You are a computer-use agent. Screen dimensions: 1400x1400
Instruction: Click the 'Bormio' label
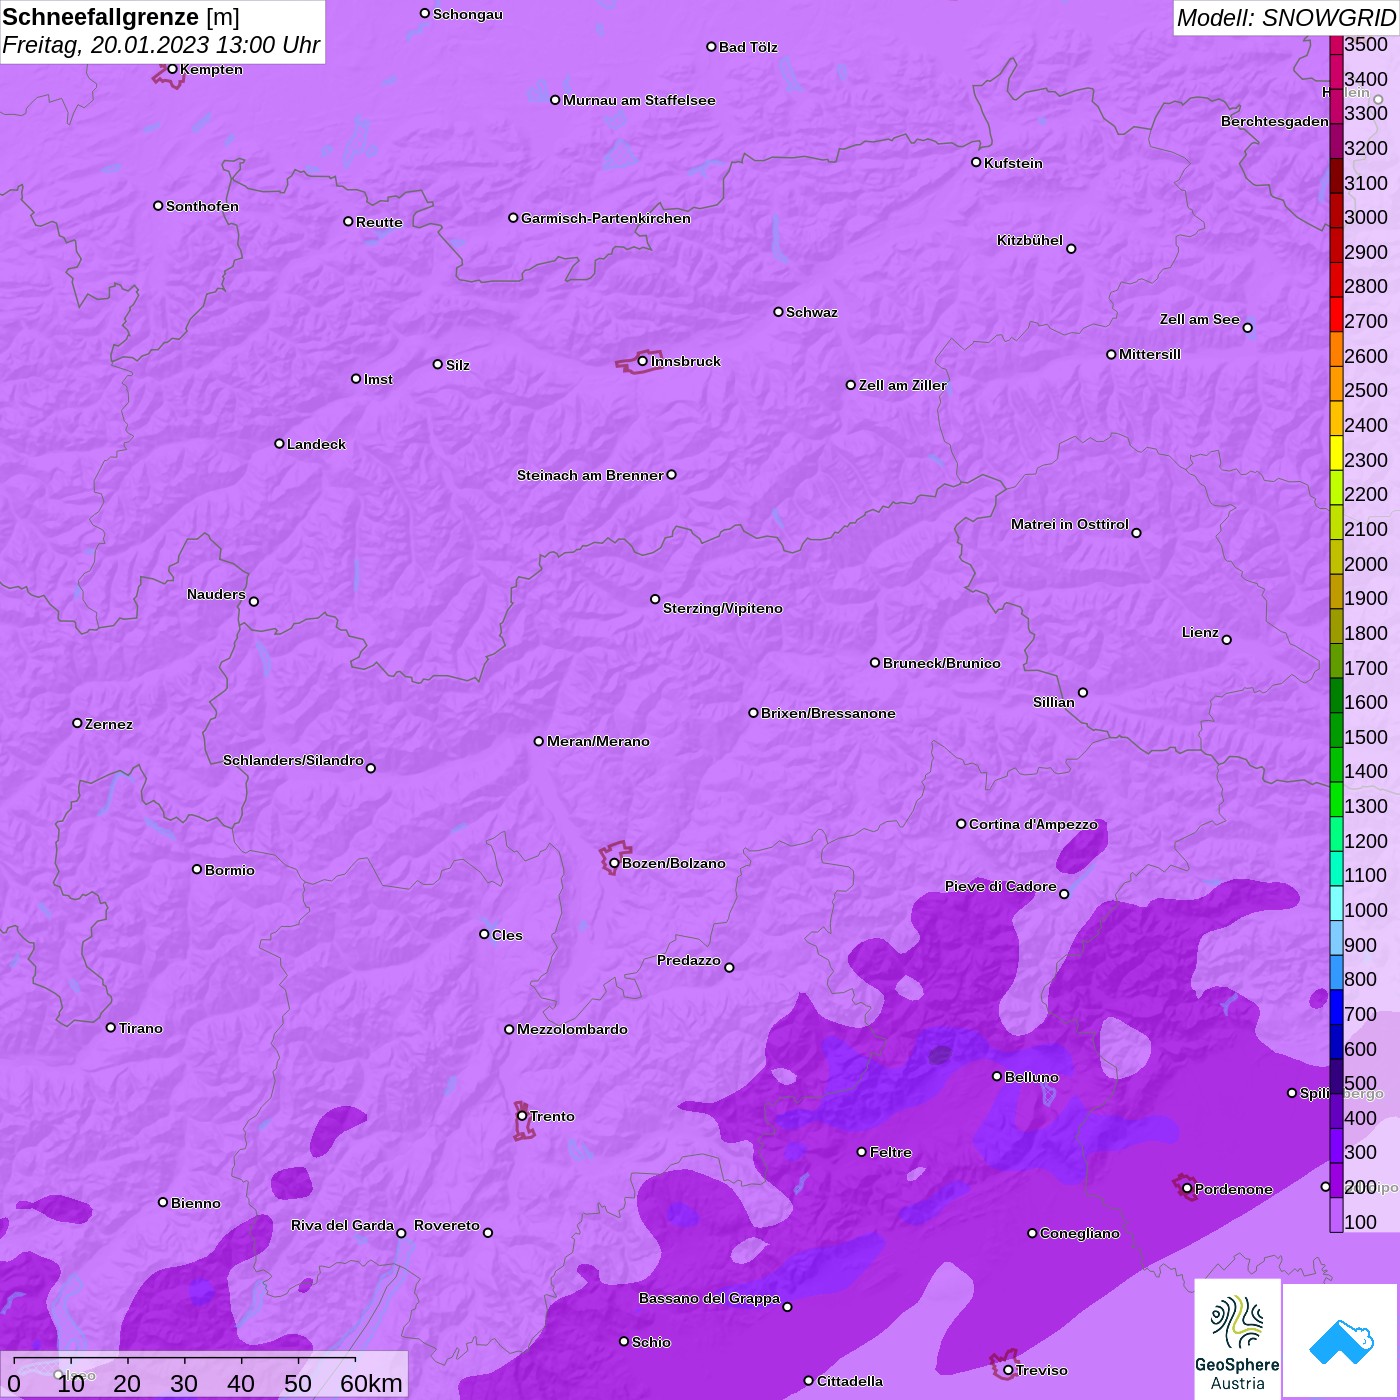click(x=230, y=870)
